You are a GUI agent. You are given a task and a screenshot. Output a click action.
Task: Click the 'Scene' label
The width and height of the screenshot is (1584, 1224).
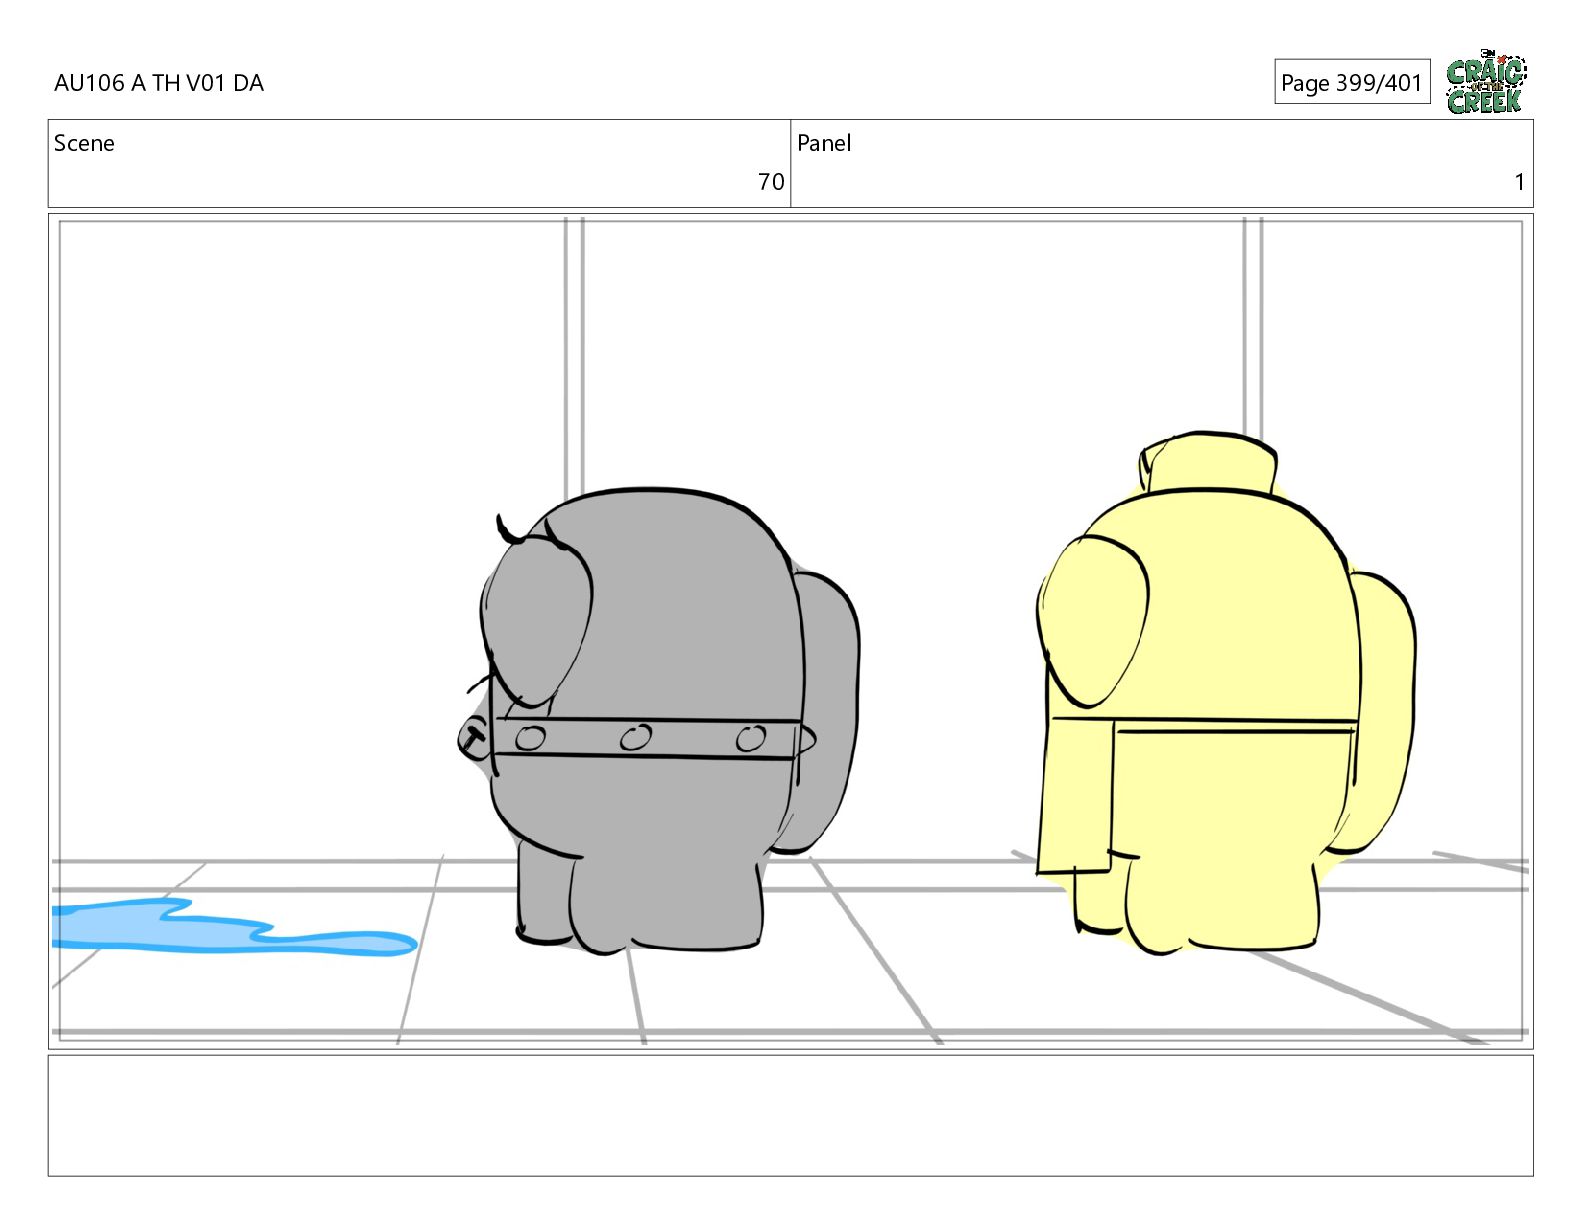pyautogui.click(x=84, y=143)
